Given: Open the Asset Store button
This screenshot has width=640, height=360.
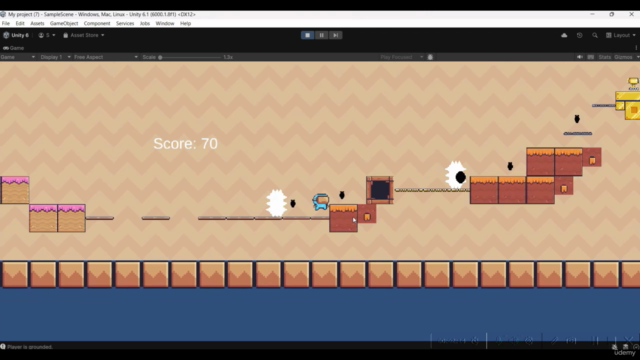Looking at the screenshot, I should tap(84, 35).
